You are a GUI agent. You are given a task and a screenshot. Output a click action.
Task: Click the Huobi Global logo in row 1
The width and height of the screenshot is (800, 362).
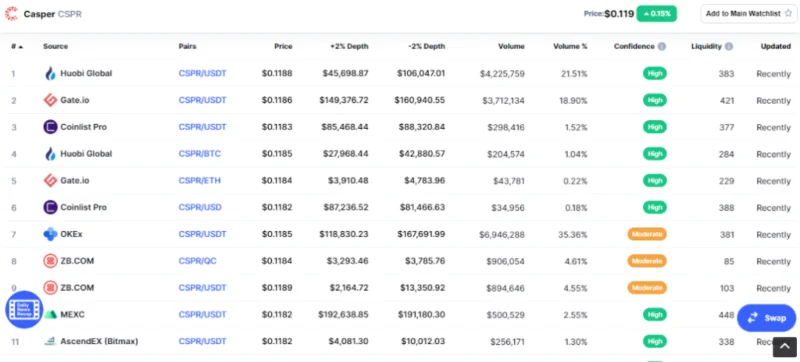tap(50, 73)
